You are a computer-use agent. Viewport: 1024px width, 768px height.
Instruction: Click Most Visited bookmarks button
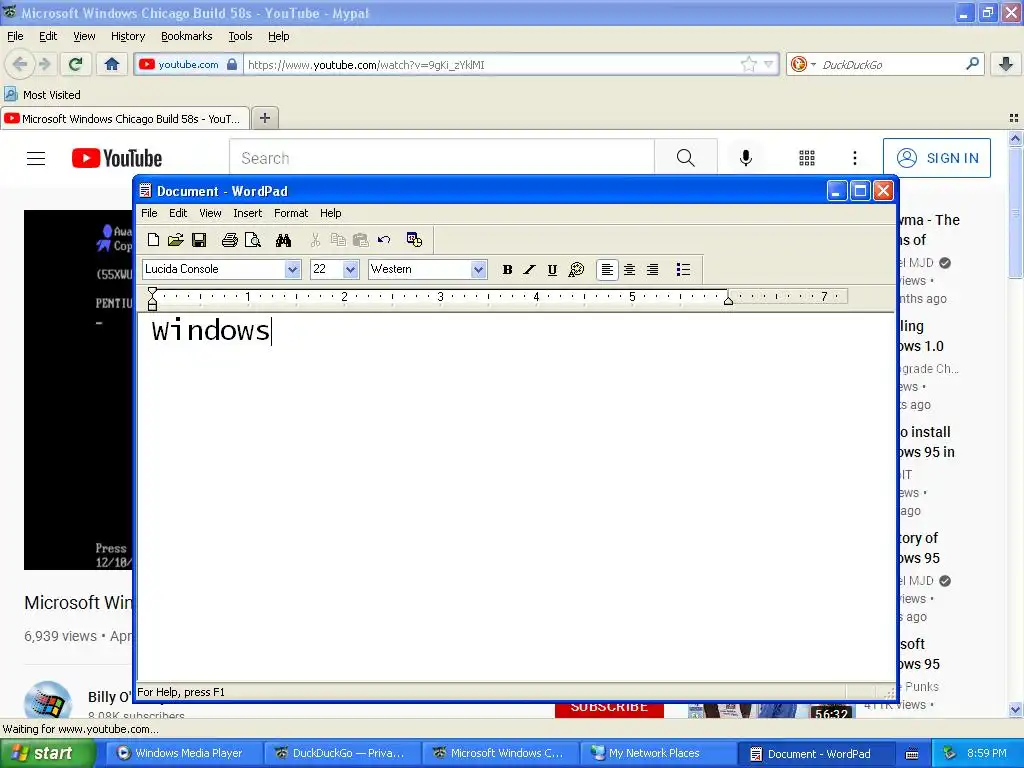tap(42, 95)
